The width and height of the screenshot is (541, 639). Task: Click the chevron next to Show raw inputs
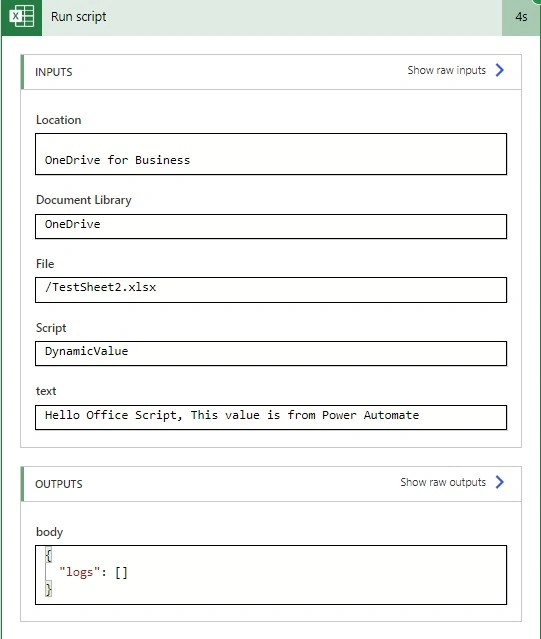[499, 70]
